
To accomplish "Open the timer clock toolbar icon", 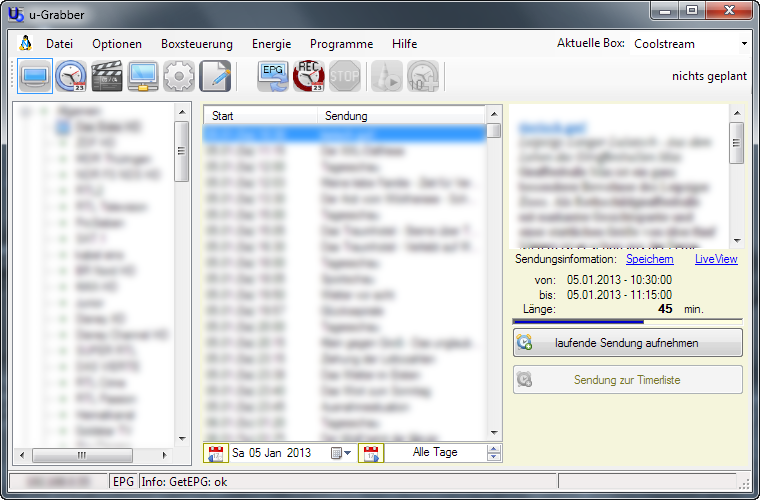I will [x=70, y=76].
